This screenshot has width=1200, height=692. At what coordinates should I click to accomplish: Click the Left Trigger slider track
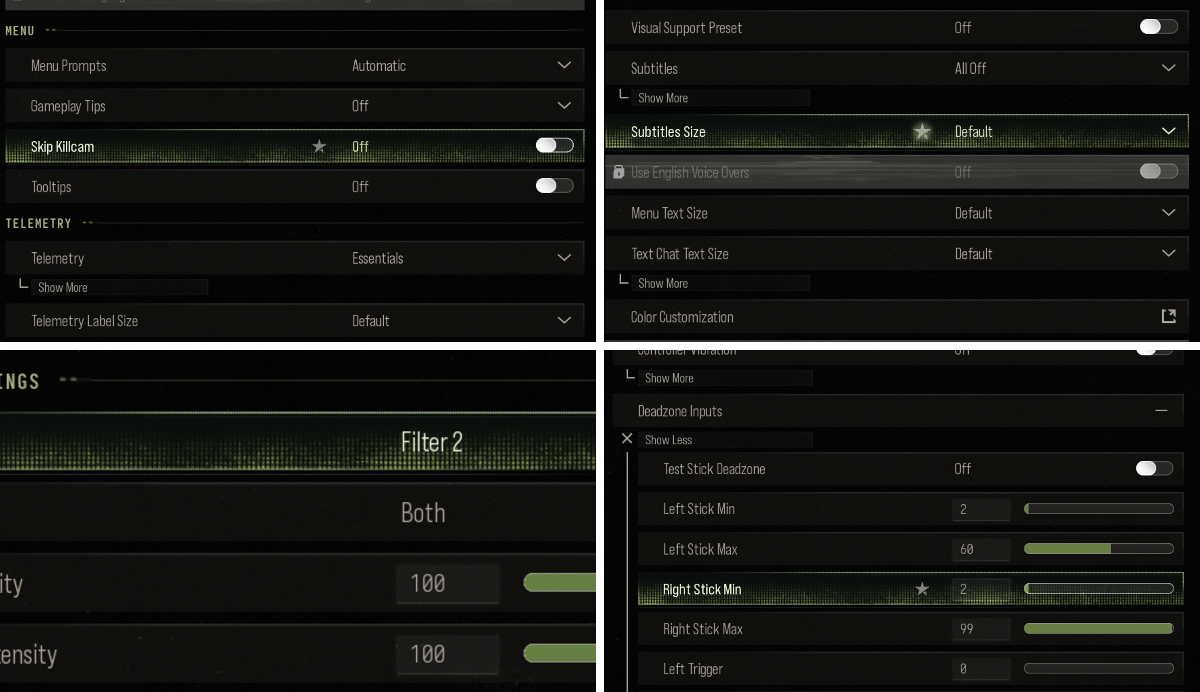[1099, 669]
